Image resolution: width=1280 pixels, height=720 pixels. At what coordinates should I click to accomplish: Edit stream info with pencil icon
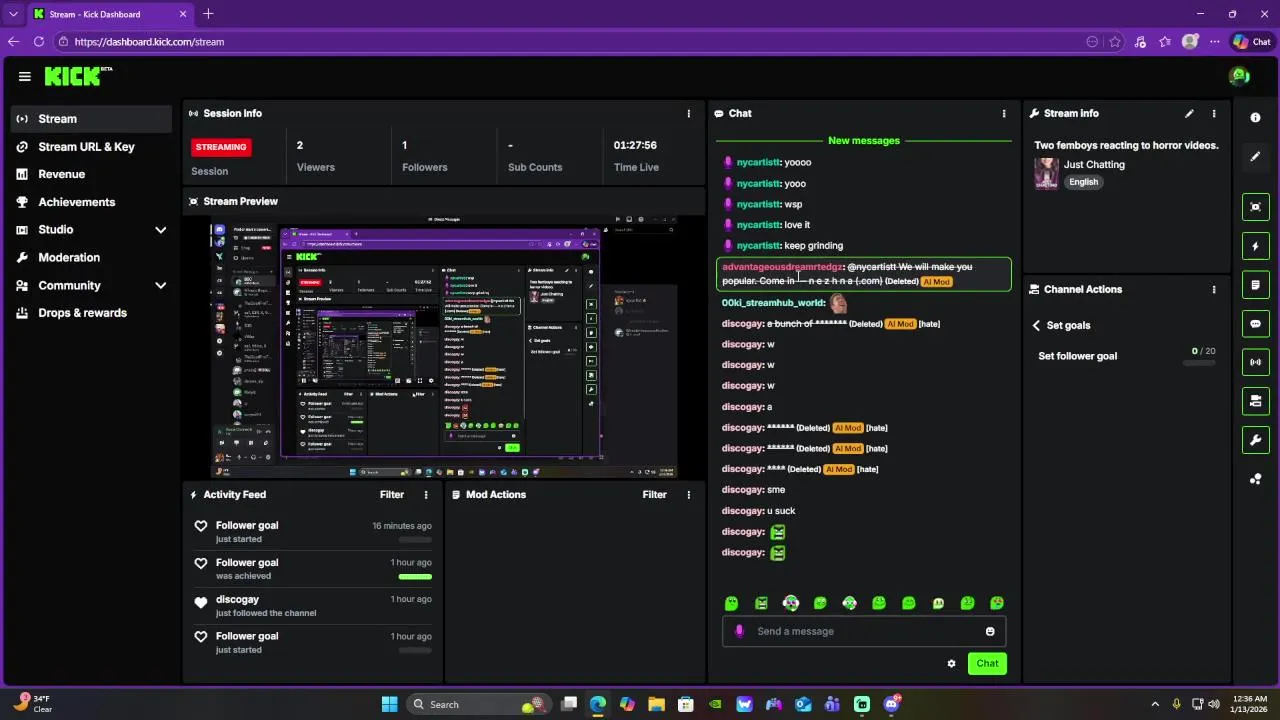coord(1189,114)
